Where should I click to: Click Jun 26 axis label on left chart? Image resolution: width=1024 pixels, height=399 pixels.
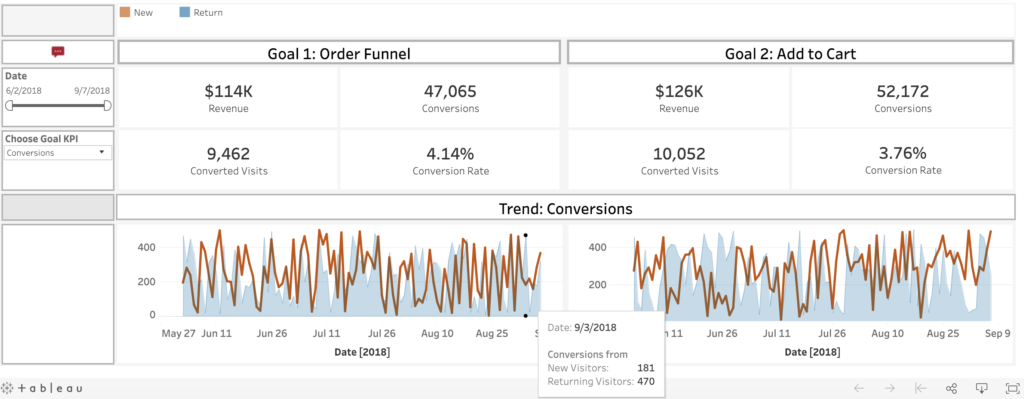coord(272,333)
